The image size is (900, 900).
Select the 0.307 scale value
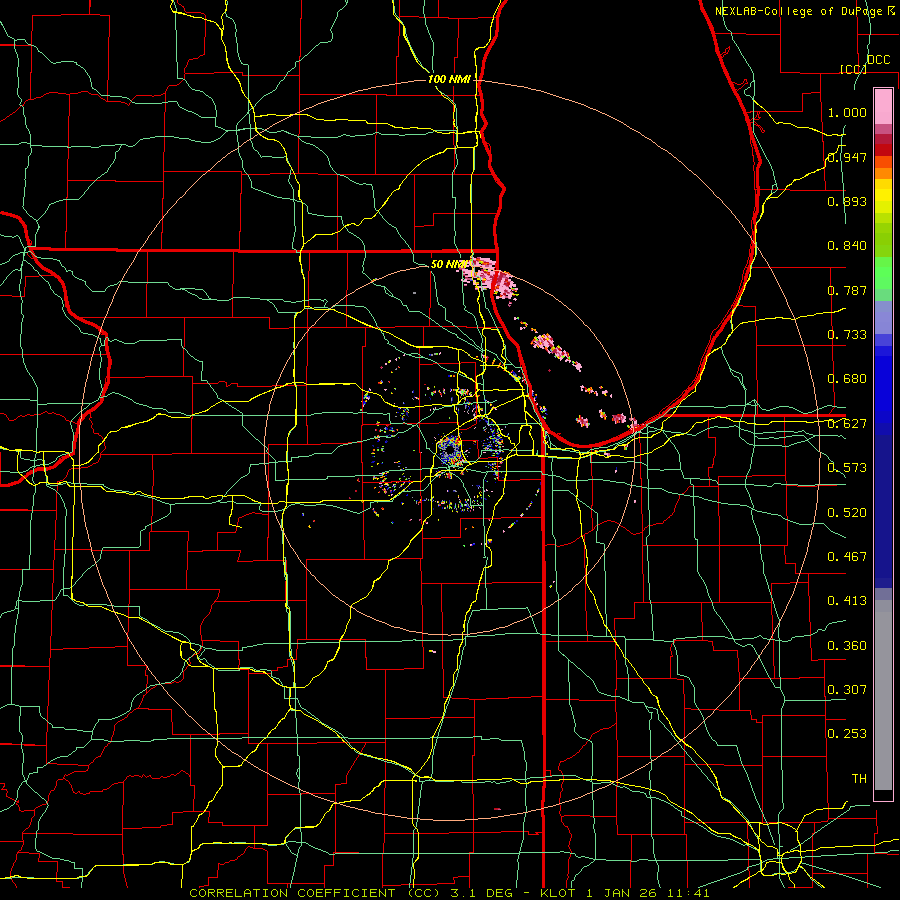pyautogui.click(x=847, y=690)
